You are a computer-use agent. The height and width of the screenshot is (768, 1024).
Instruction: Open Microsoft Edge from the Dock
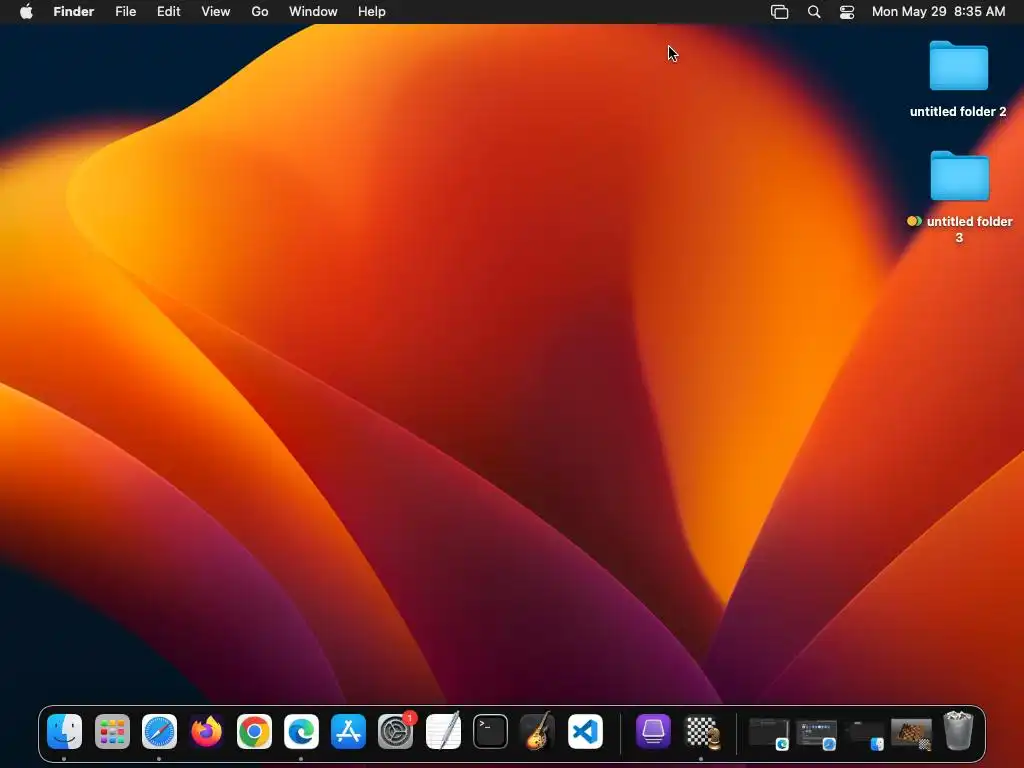point(301,731)
